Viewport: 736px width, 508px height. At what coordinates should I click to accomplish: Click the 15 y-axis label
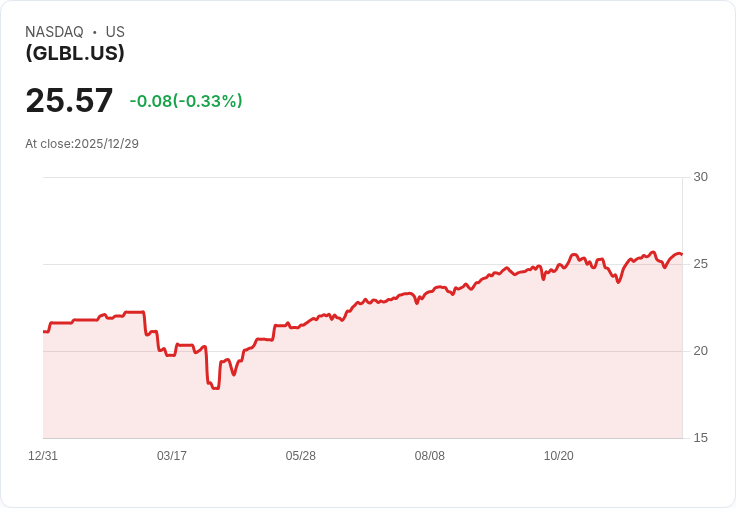click(700, 438)
